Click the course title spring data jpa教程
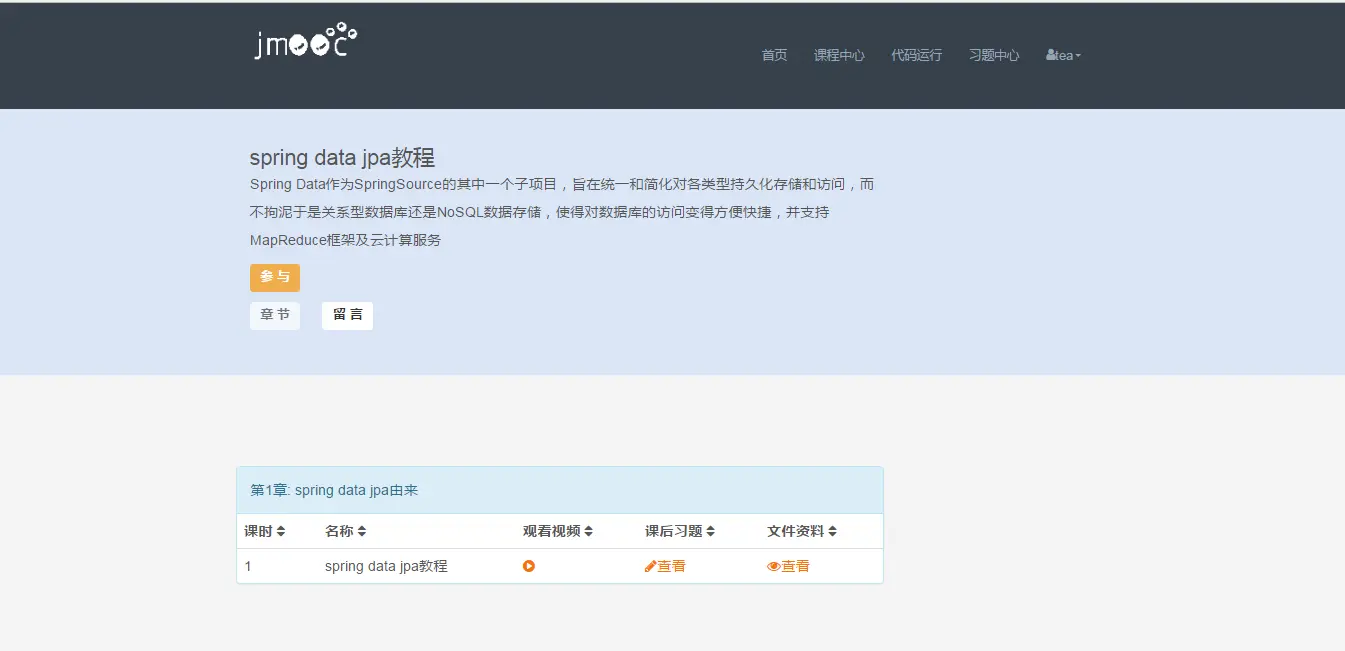Image resolution: width=1345 pixels, height=651 pixels. (342, 158)
